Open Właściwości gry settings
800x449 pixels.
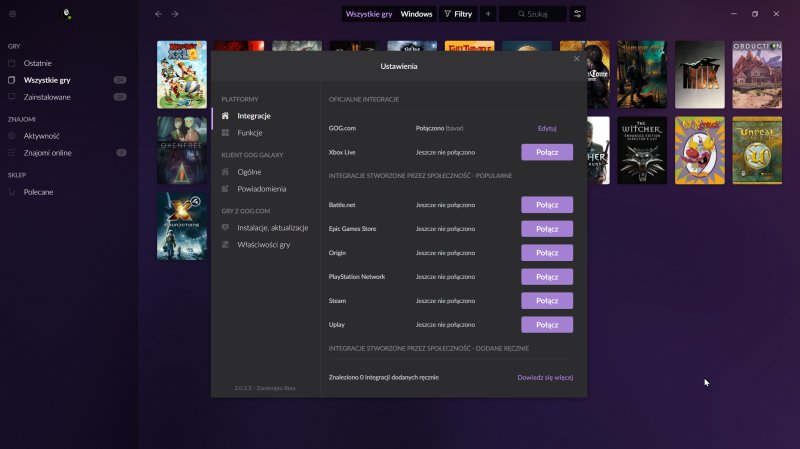(x=263, y=244)
